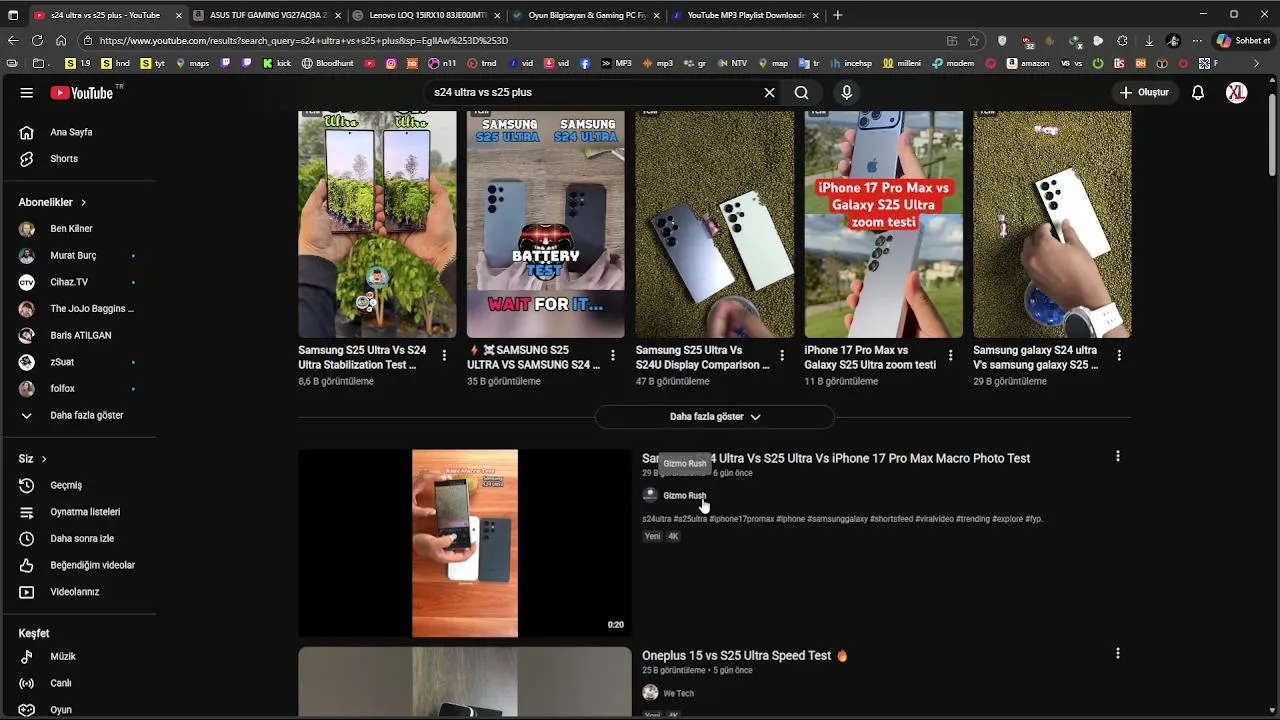This screenshot has height=720, width=1280.
Task: Switch to Oyun Bilgisayarı & Gaming PC tab
Action: point(585,15)
